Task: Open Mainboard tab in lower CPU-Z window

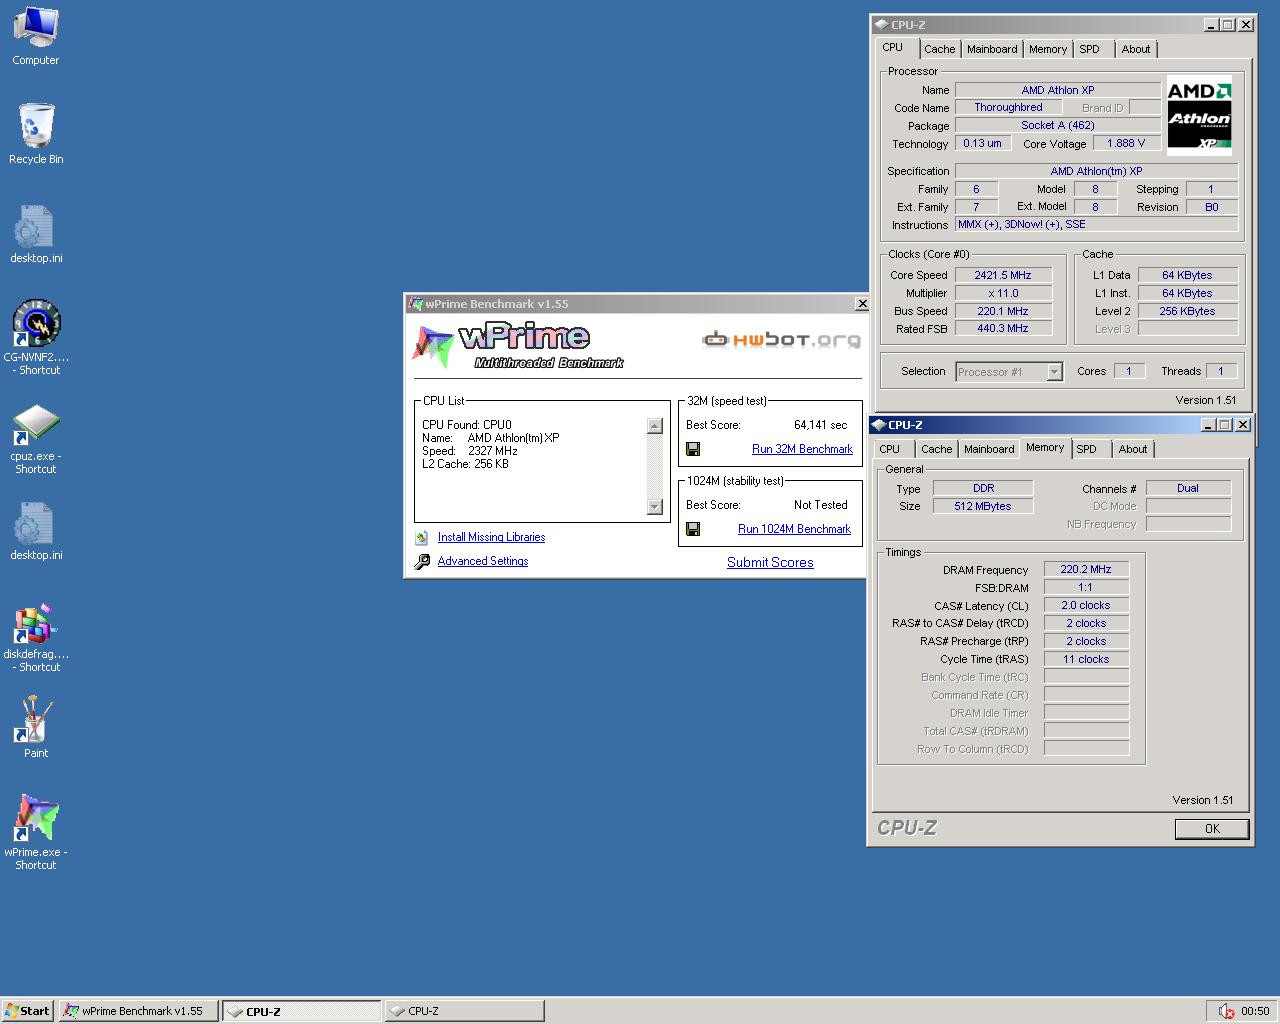Action: 989,449
